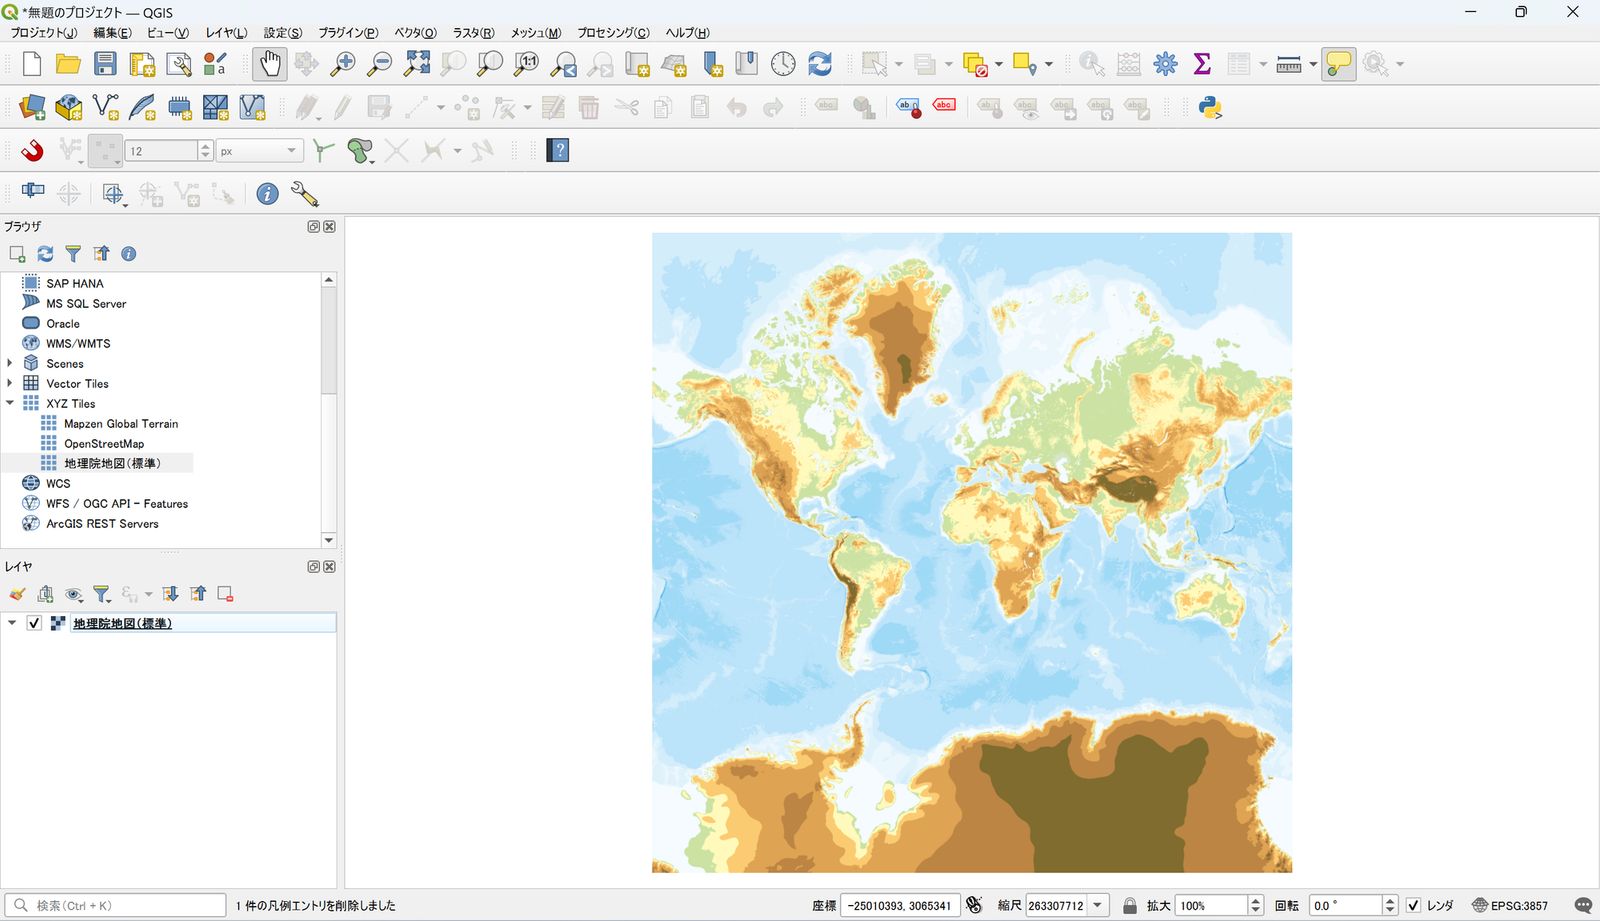1600x921 pixels.
Task: Open the wrench settings tool icon
Action: 304,194
